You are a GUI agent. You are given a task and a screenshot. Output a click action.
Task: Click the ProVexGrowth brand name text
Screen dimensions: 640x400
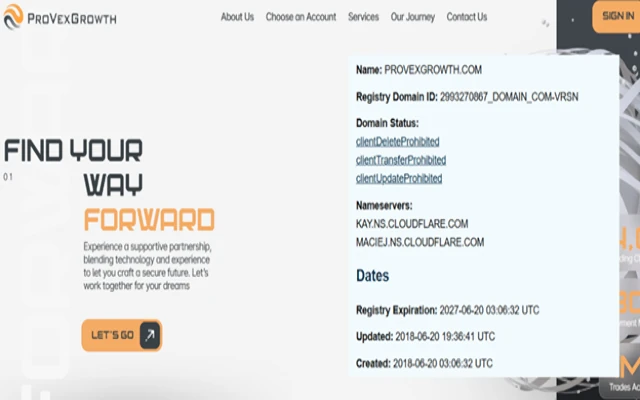[74, 18]
